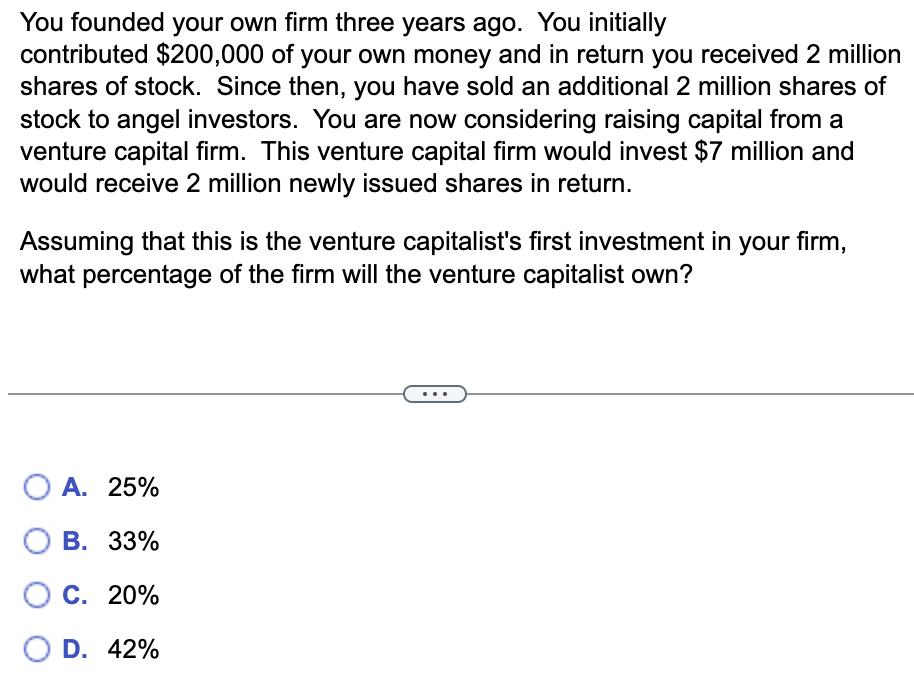
Task: Select the radio button for option A
Action: [37, 487]
